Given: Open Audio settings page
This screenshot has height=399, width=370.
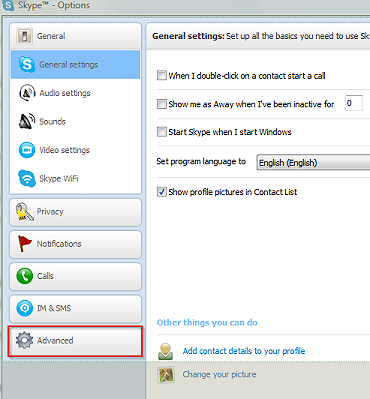Looking at the screenshot, I should (x=75, y=93).
